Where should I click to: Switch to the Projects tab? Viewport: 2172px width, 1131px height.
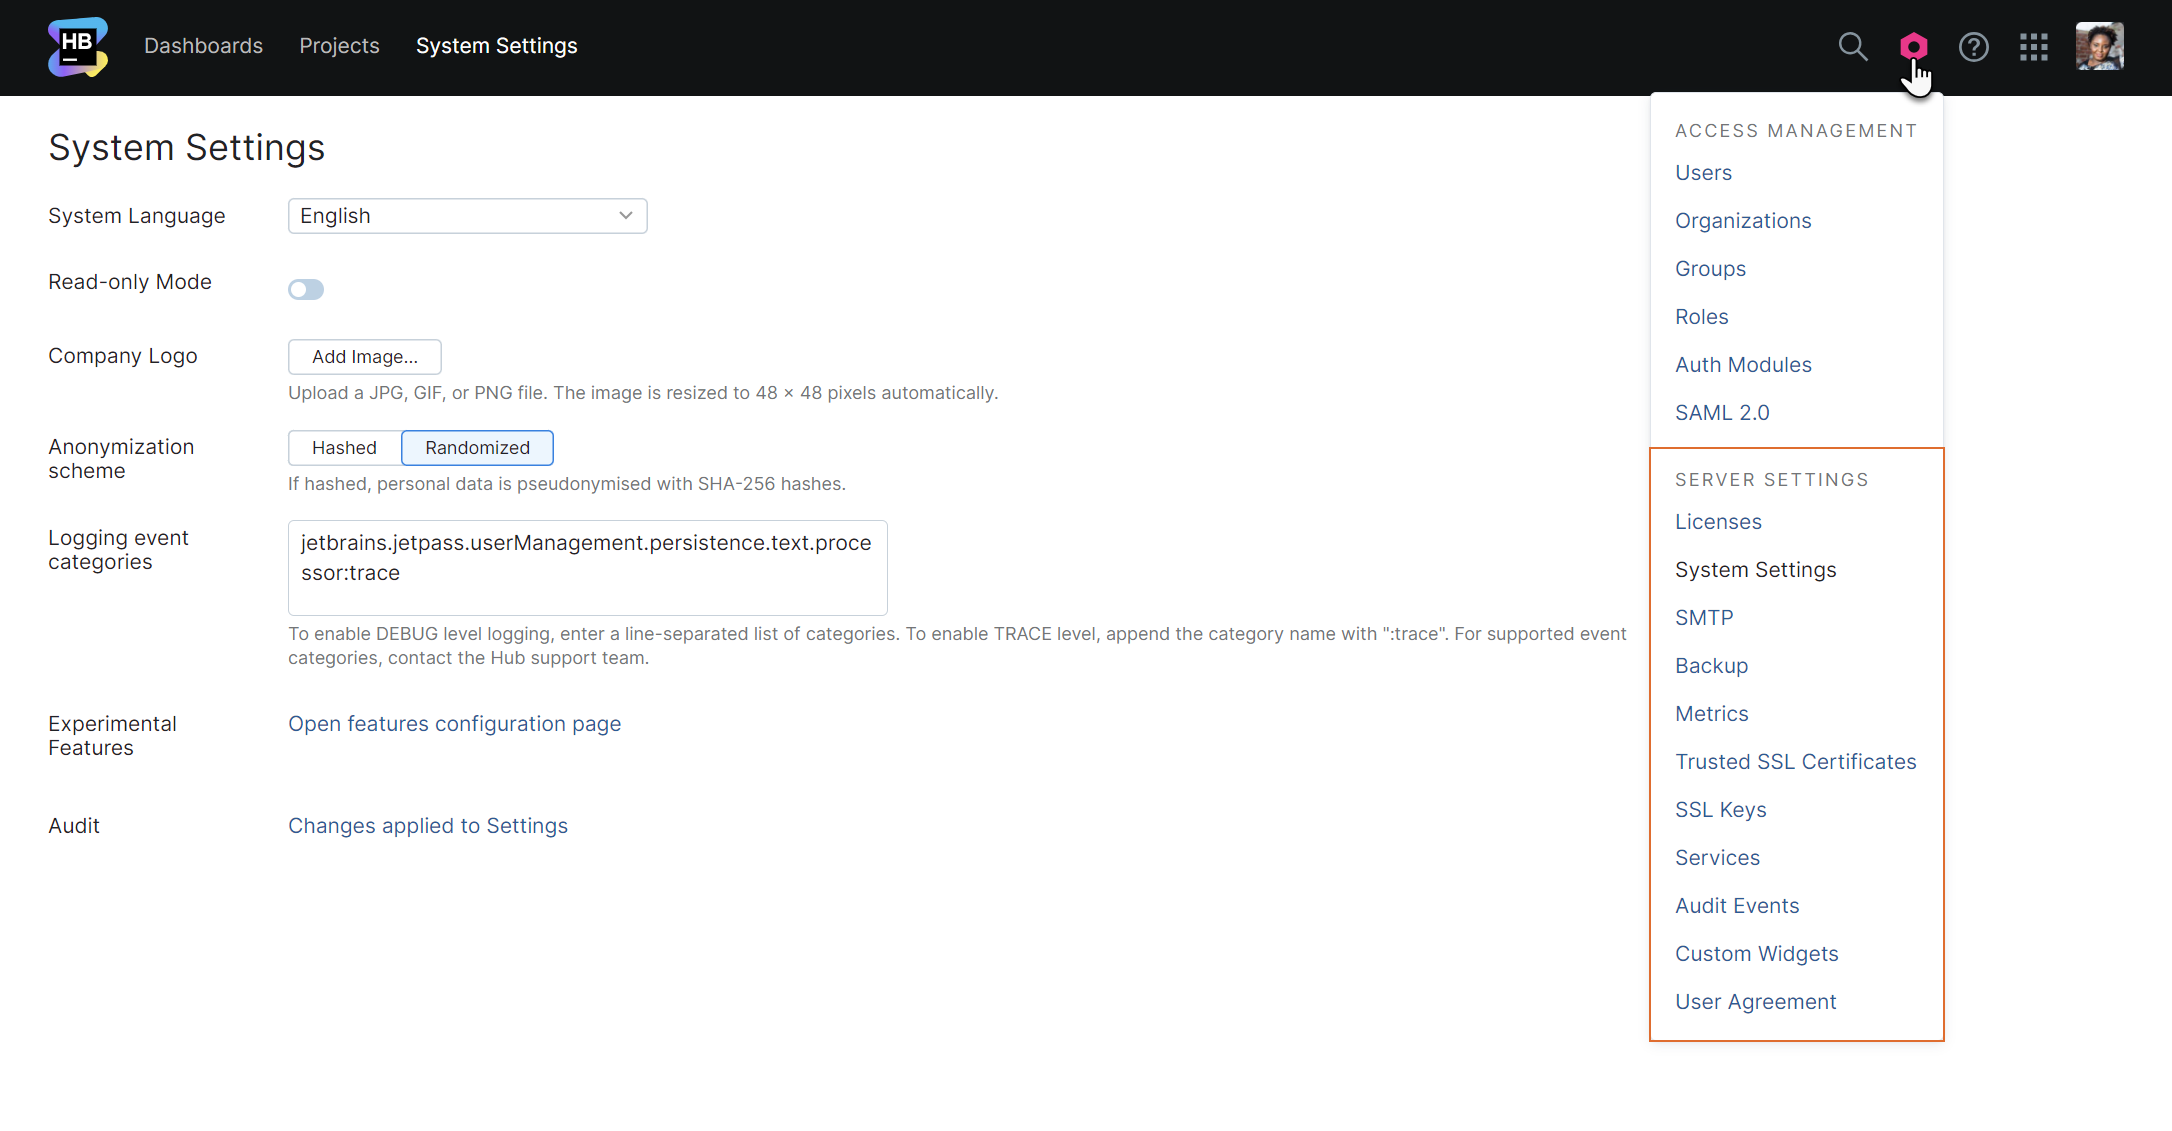point(339,46)
